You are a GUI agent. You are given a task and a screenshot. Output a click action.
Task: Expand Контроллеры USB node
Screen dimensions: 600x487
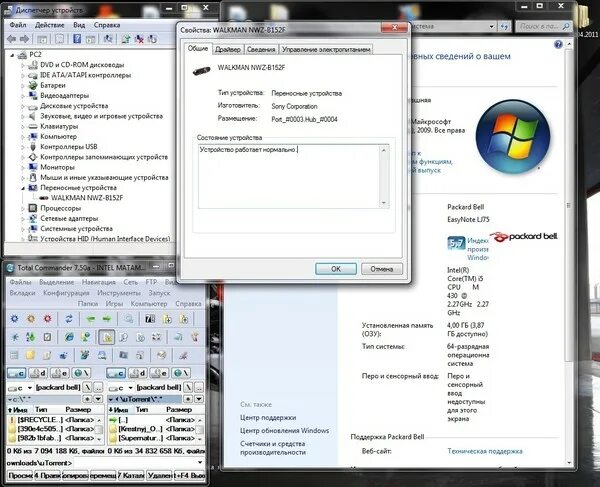(x=23, y=147)
